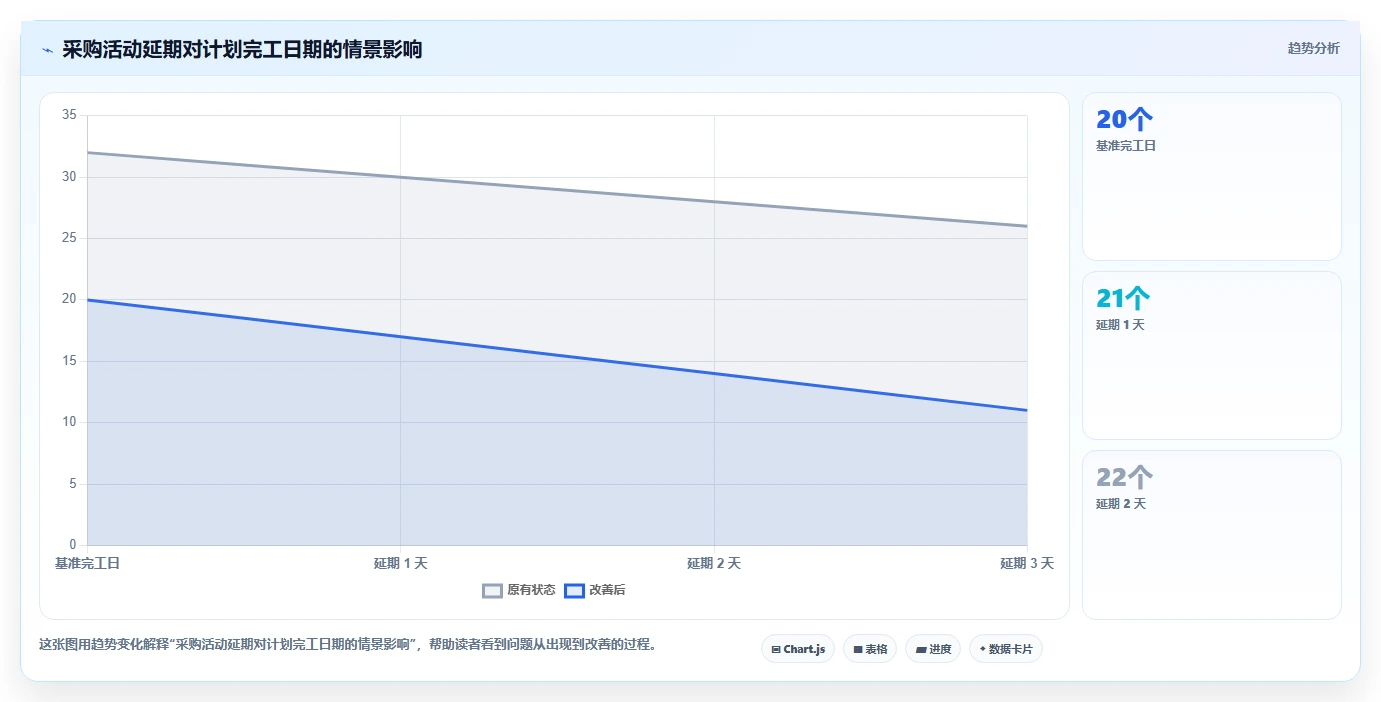Click the 延期 1 天 x-axis label
Viewport: 1381px width, 702px height.
pos(400,564)
